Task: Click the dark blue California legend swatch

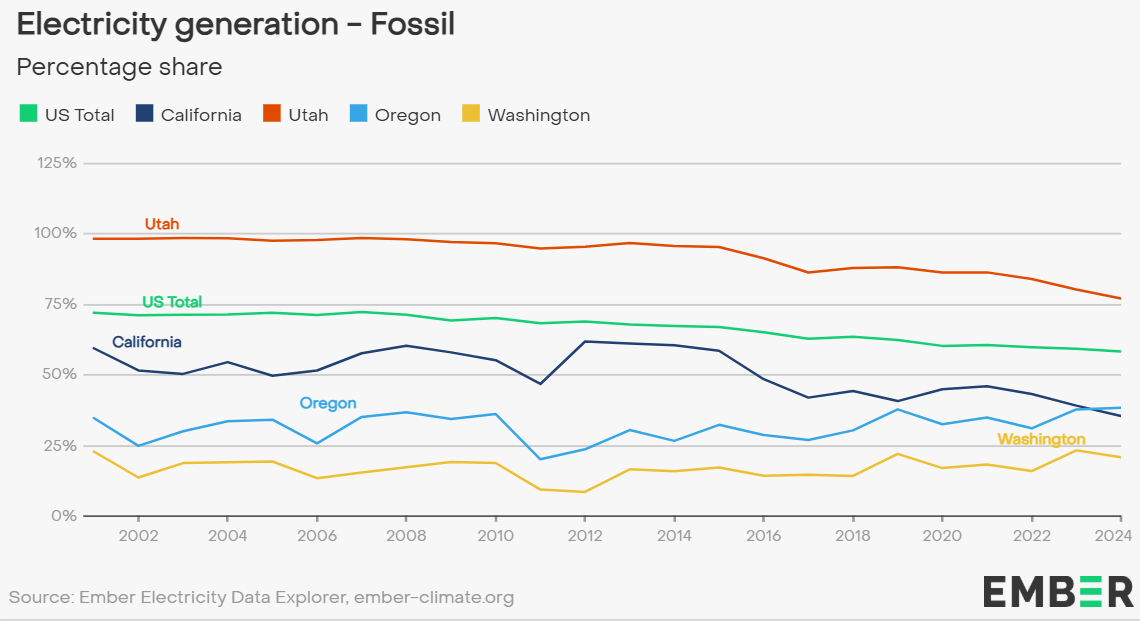Action: pyautogui.click(x=144, y=114)
